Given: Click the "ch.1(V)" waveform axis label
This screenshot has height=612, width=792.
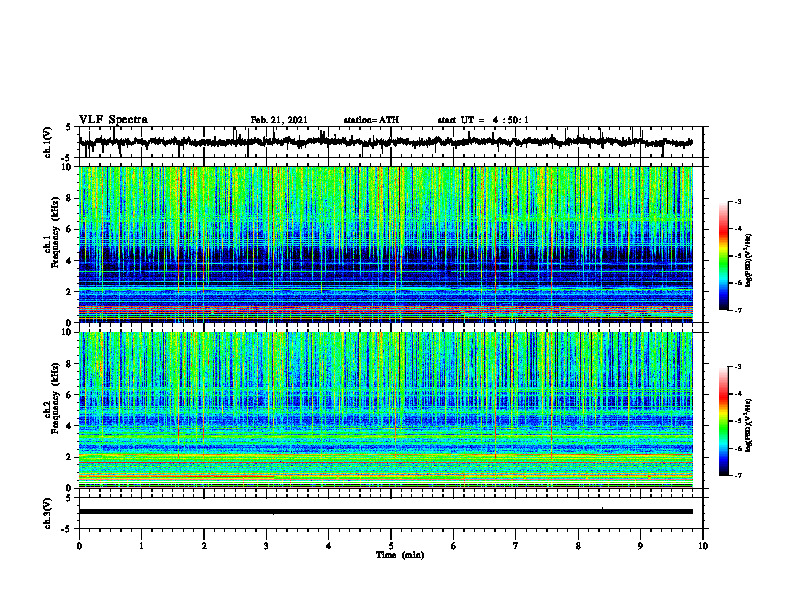Looking at the screenshot, I should tap(48, 142).
